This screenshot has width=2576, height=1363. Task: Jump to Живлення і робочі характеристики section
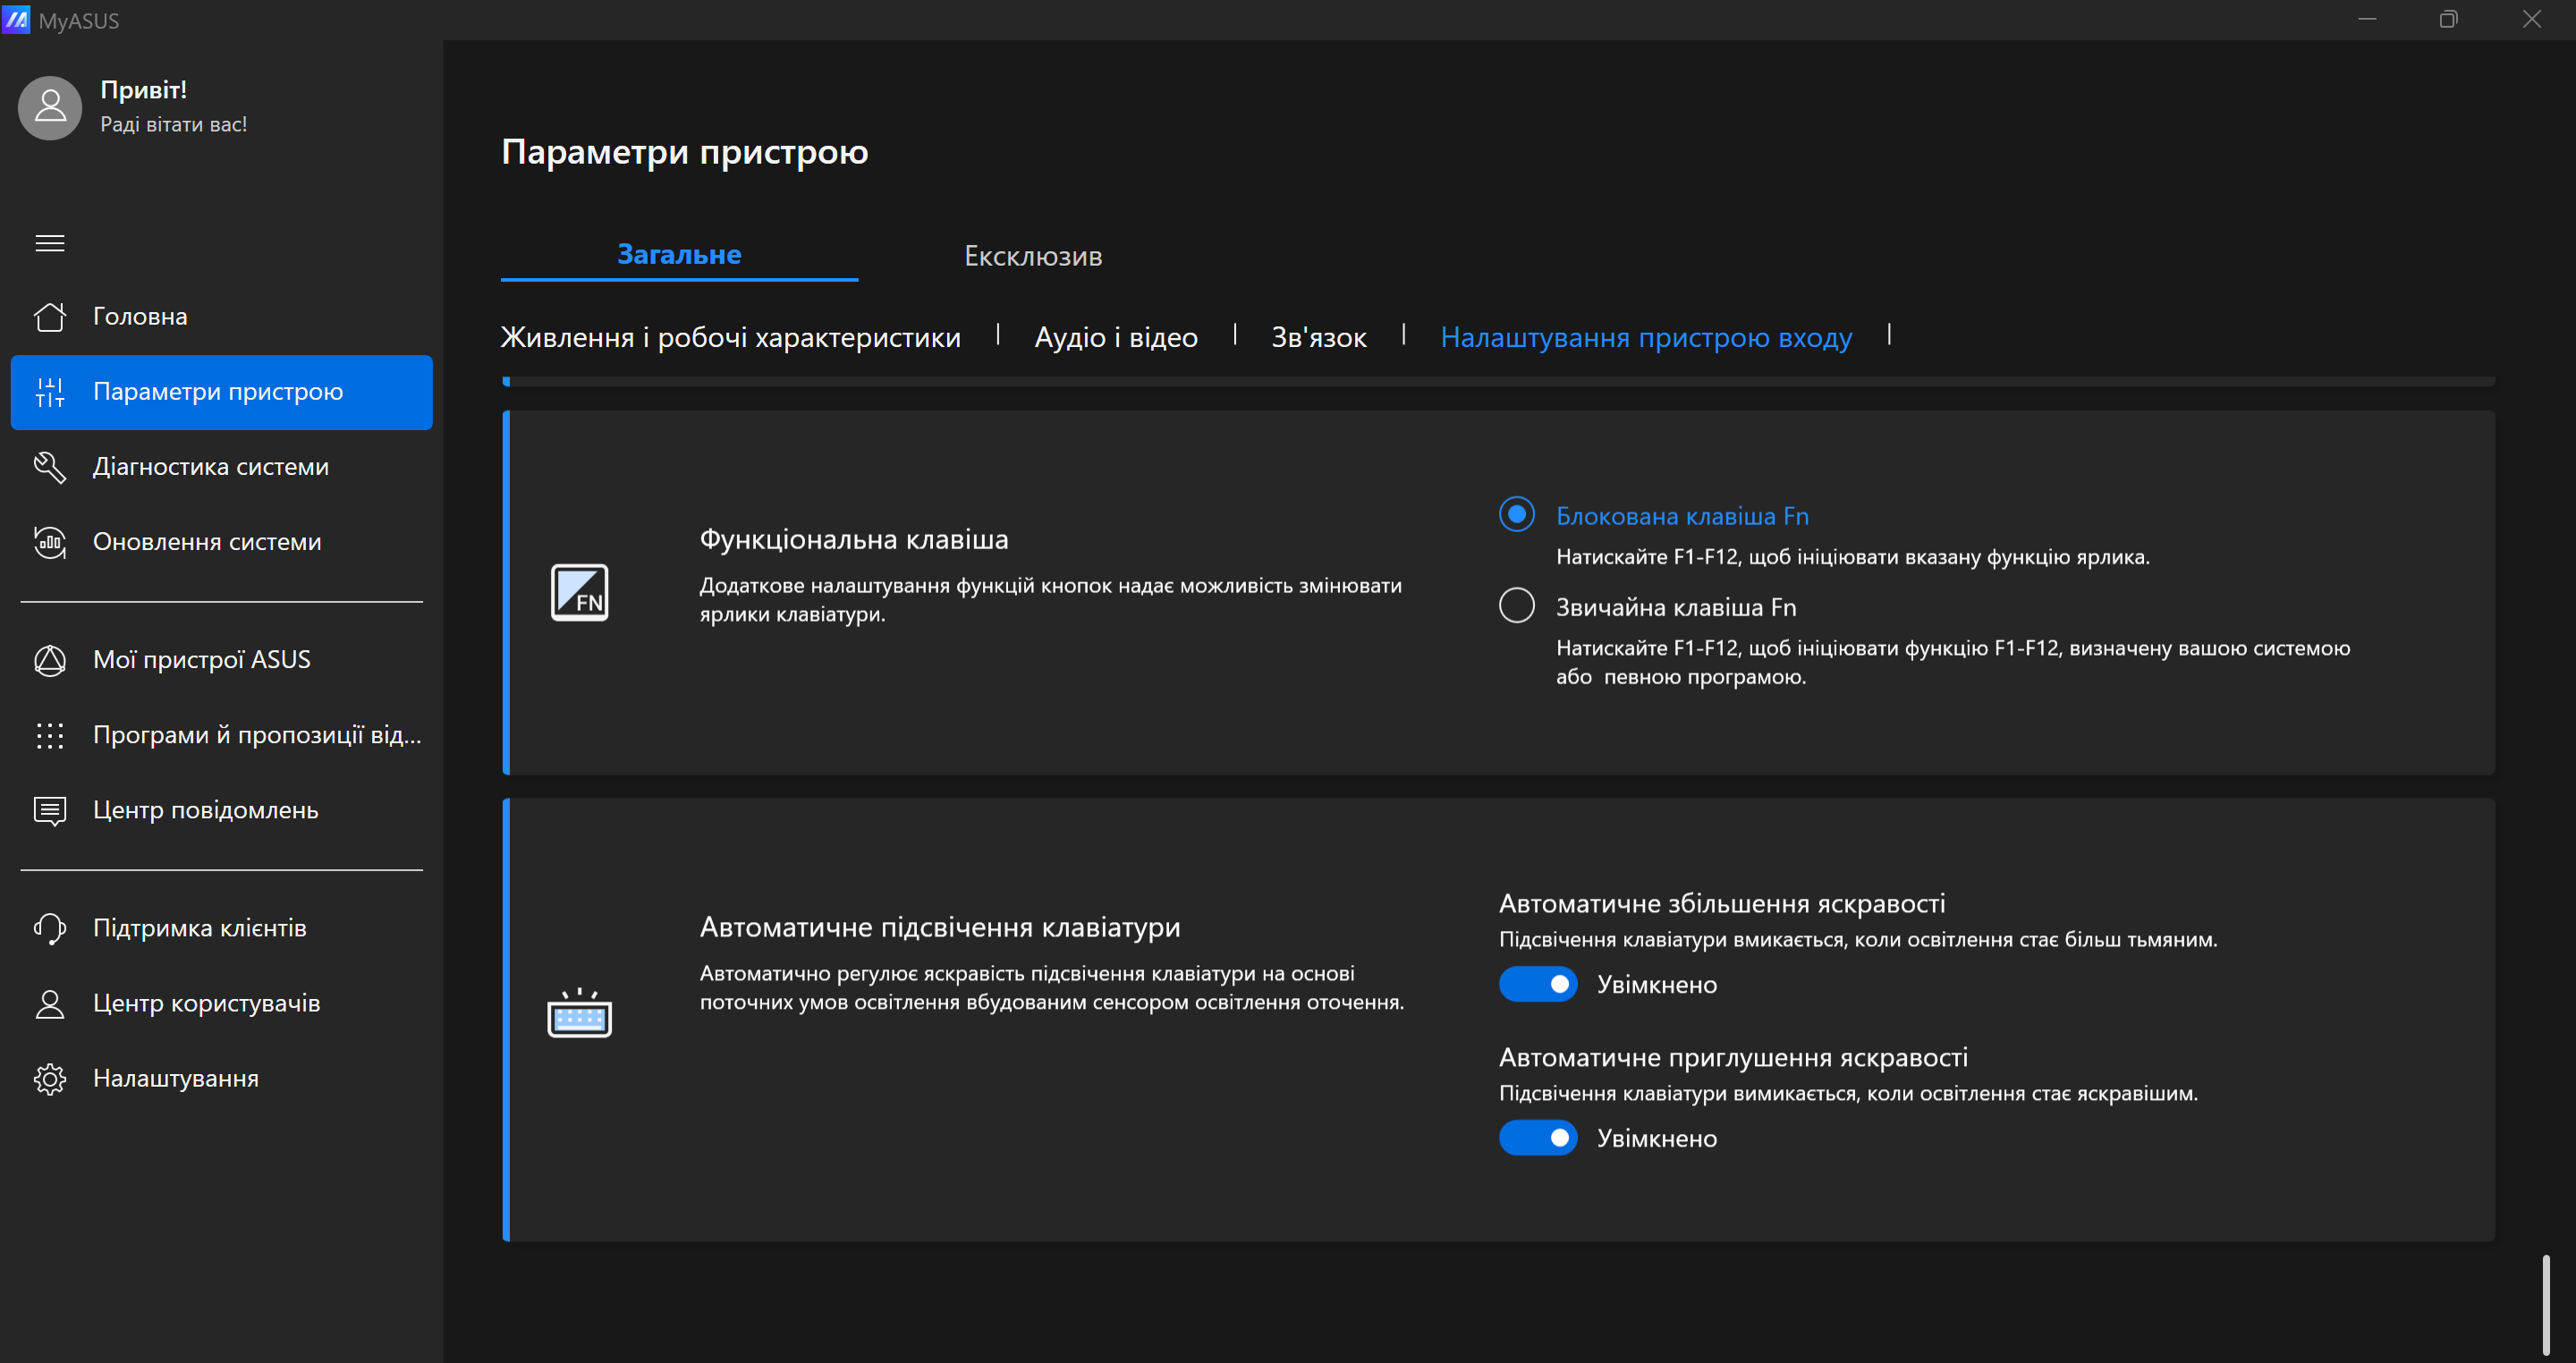pos(730,338)
